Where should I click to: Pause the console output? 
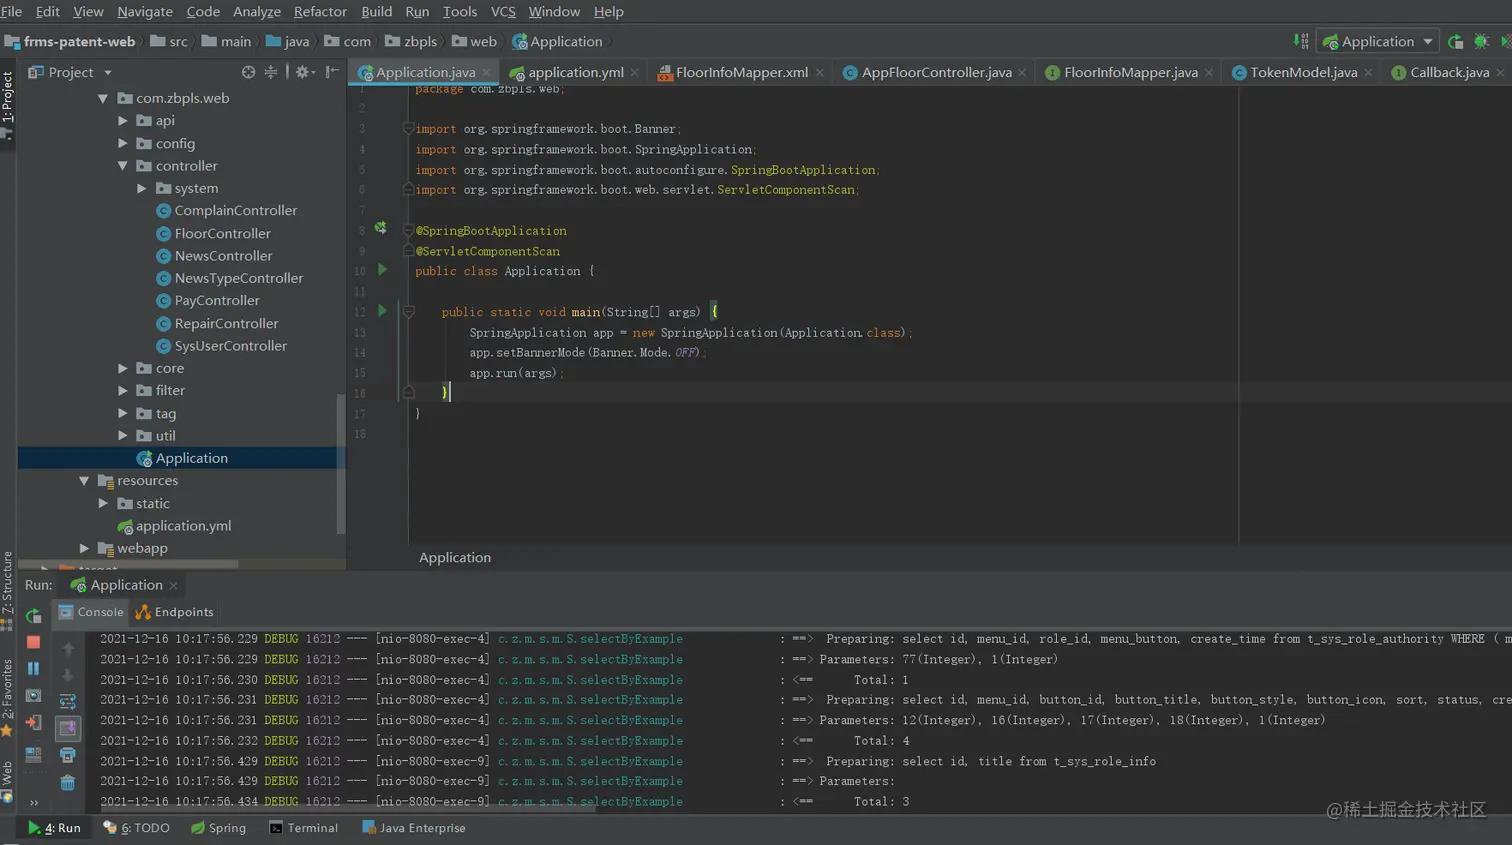(x=33, y=668)
